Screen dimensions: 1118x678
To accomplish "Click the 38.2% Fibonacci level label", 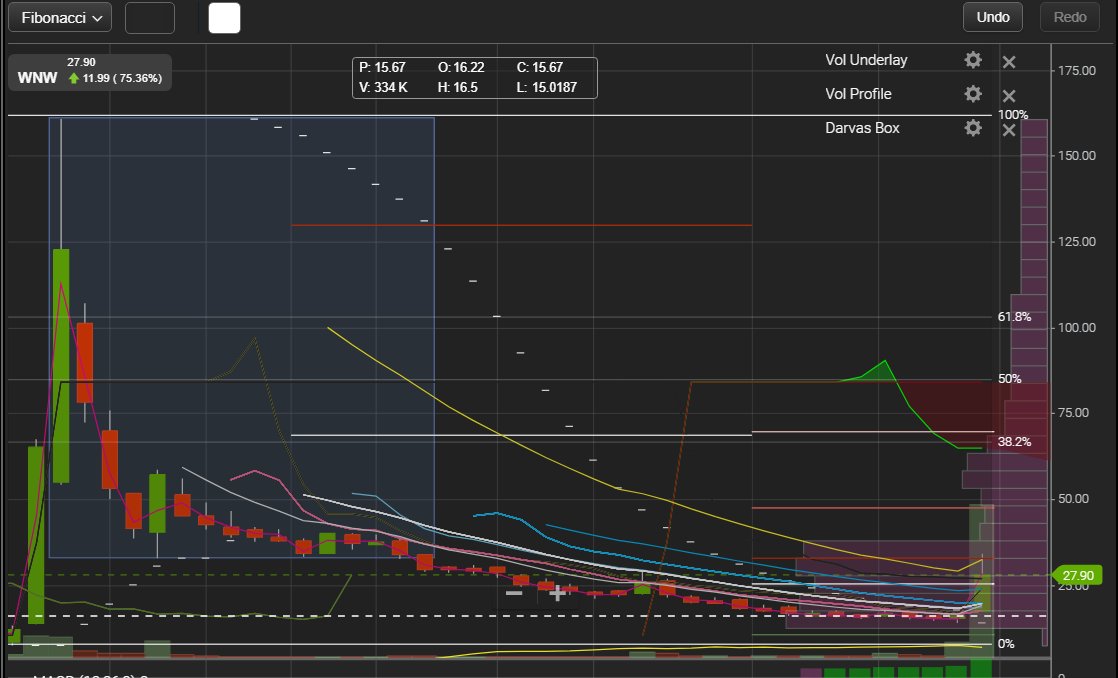I will coord(1013,440).
